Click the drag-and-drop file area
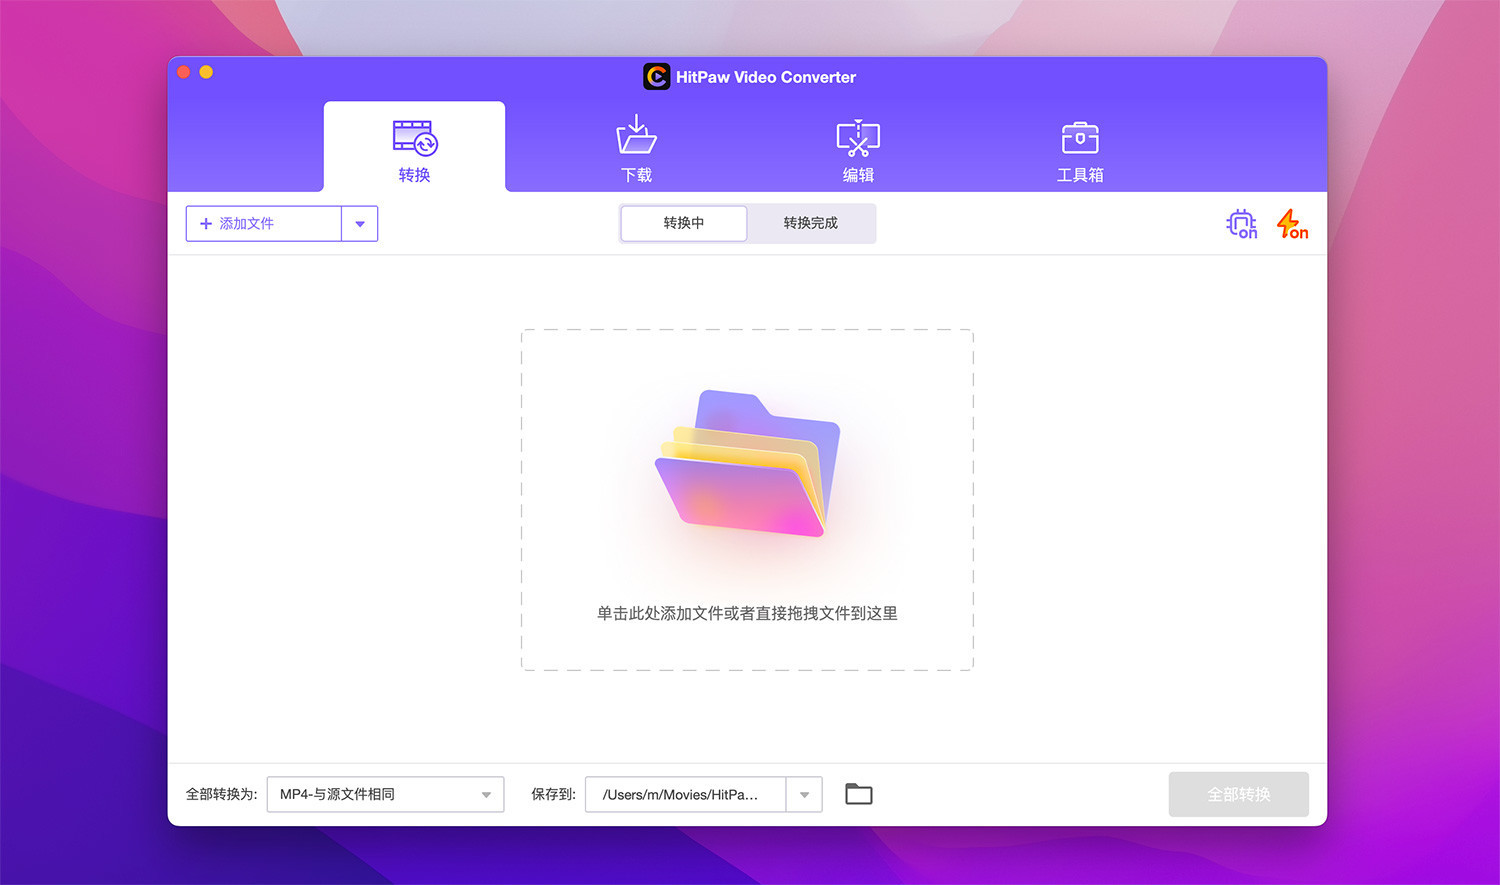Viewport: 1500px width, 885px height. pos(747,500)
